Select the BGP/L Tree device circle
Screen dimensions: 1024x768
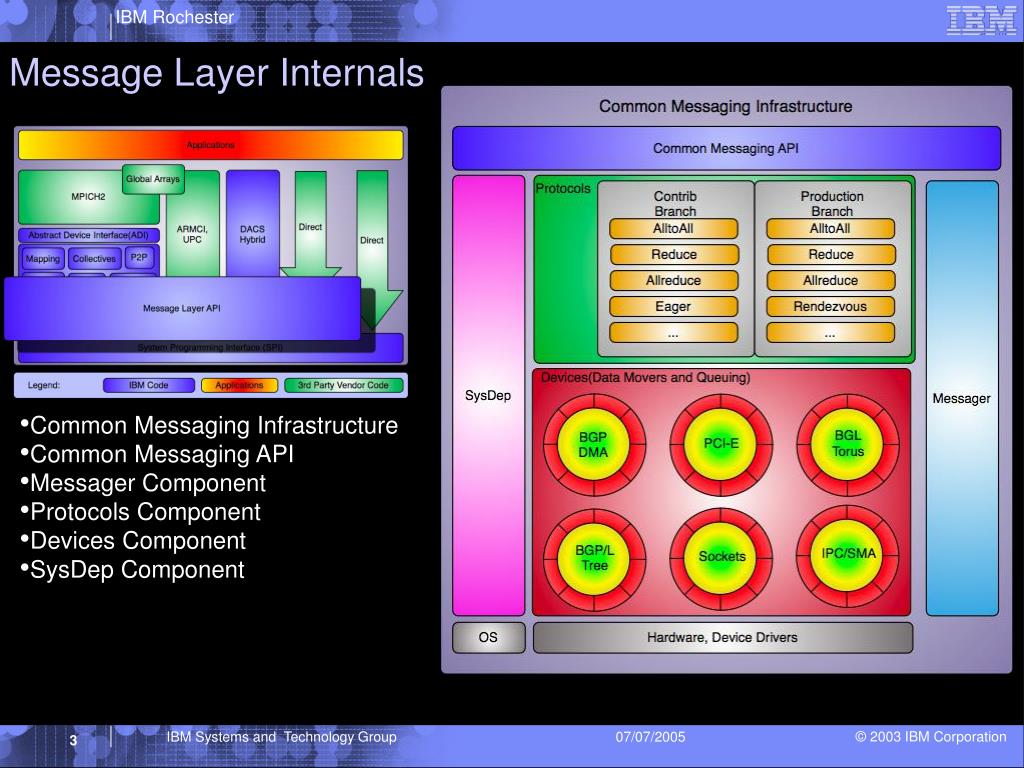pos(594,559)
